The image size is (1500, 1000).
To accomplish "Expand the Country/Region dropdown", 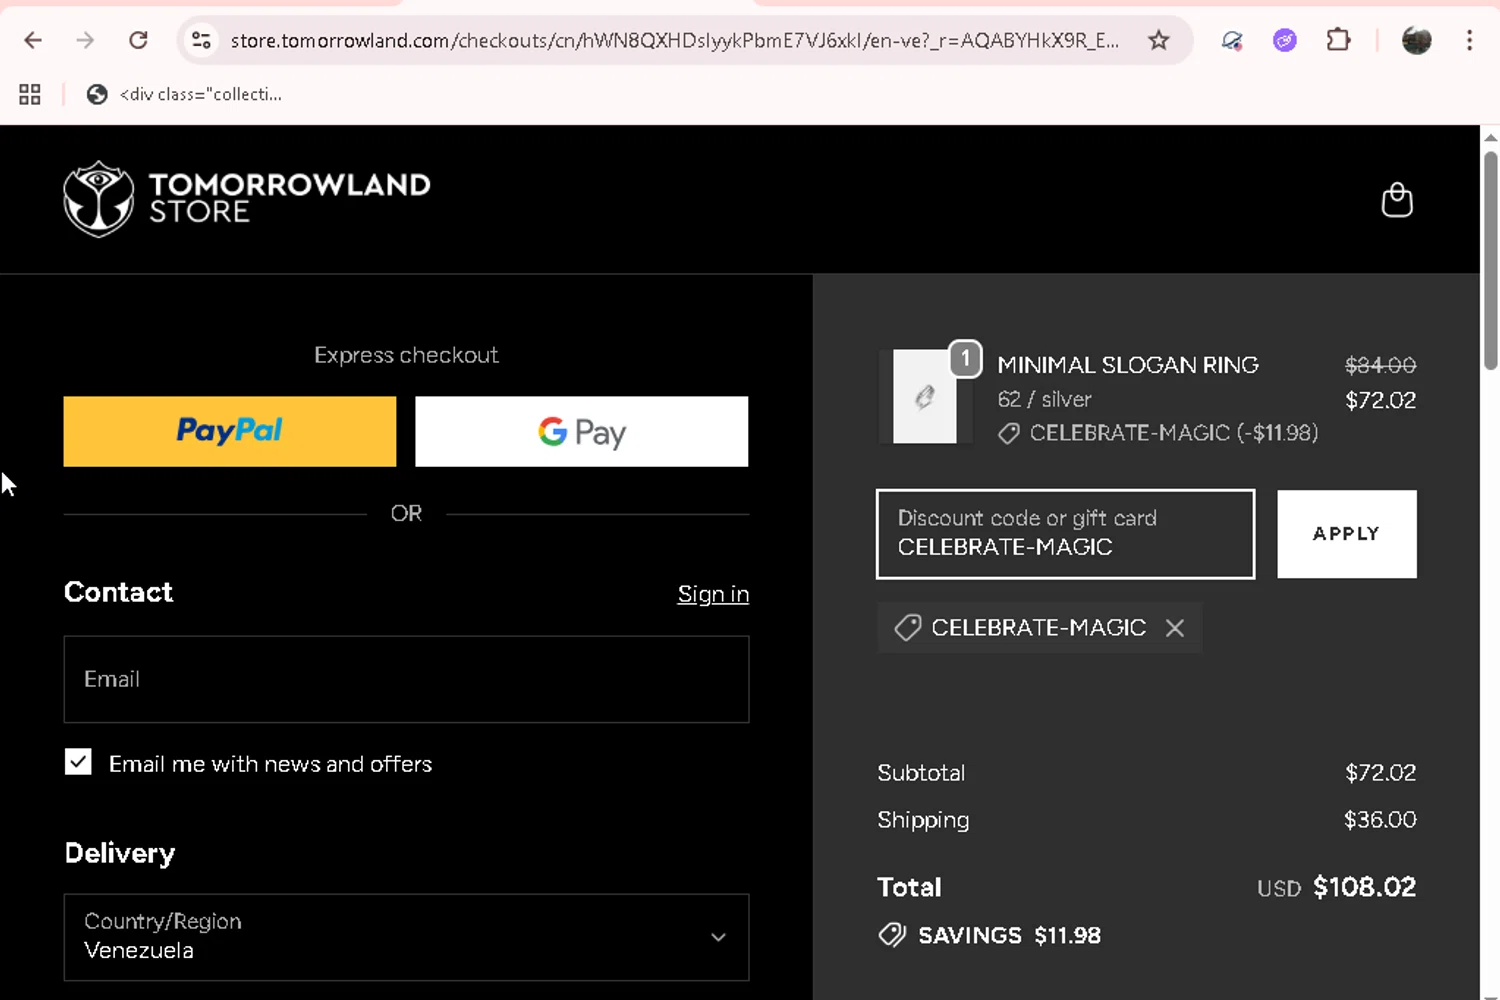I will (x=406, y=937).
